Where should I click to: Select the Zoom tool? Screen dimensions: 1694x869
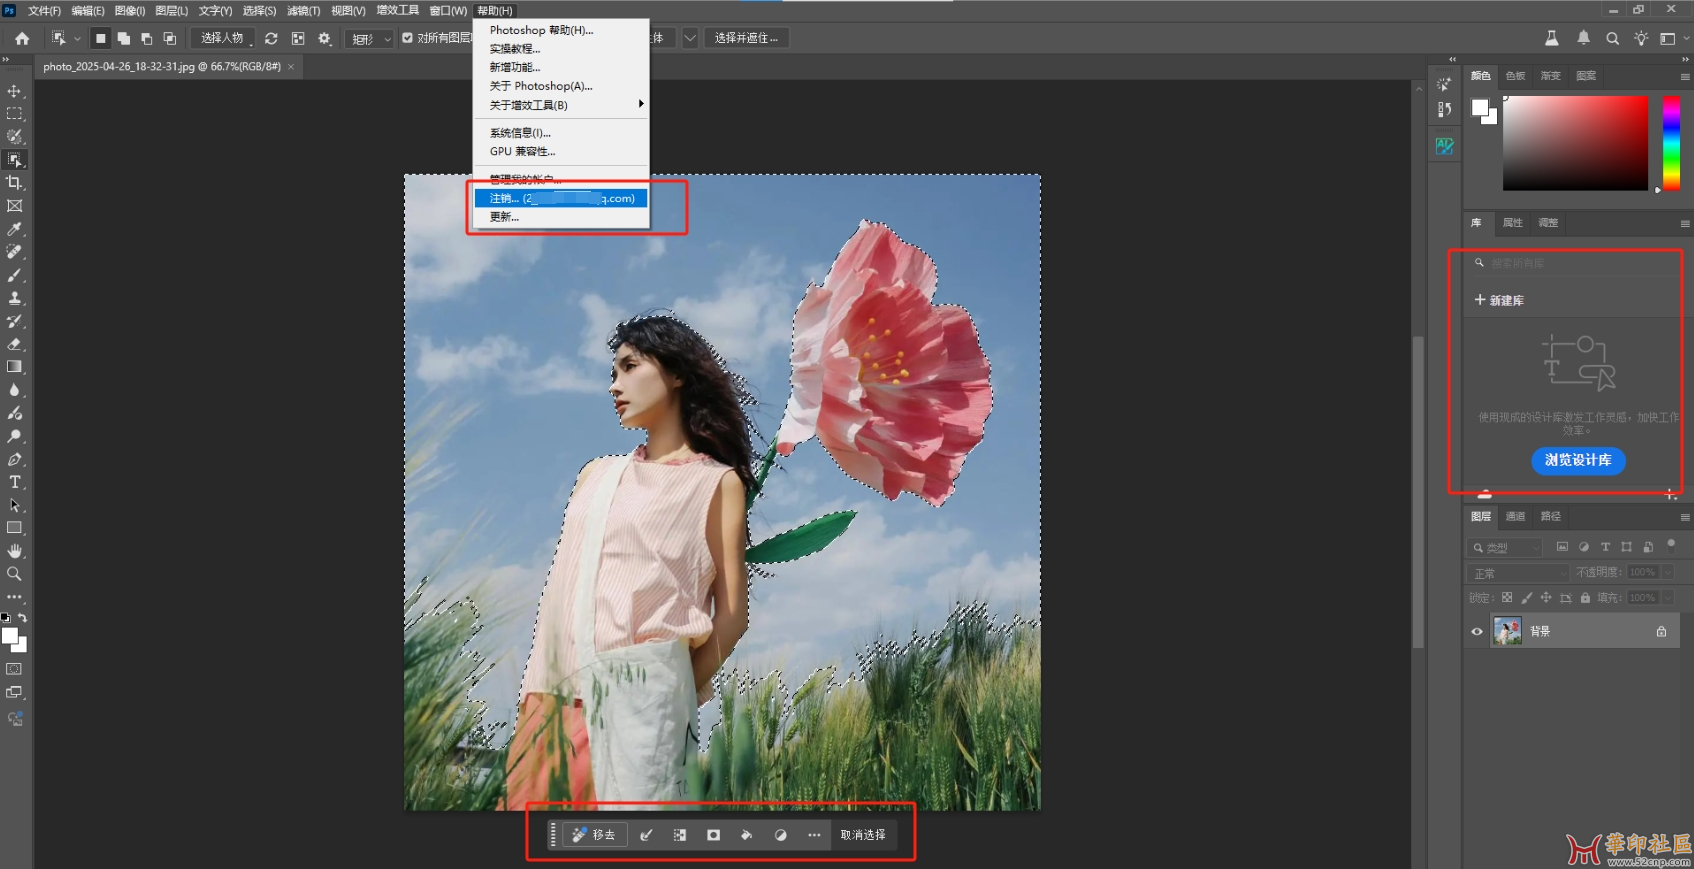[x=14, y=574]
